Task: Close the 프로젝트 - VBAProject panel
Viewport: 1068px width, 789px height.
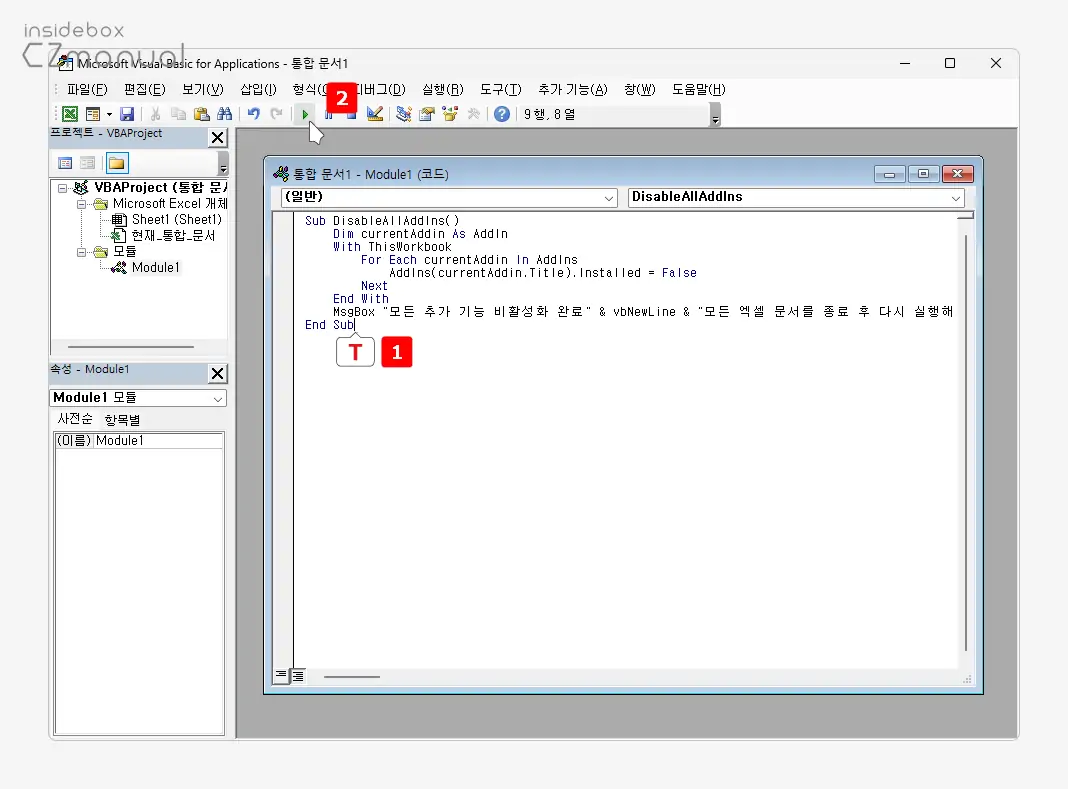Action: [x=216, y=138]
